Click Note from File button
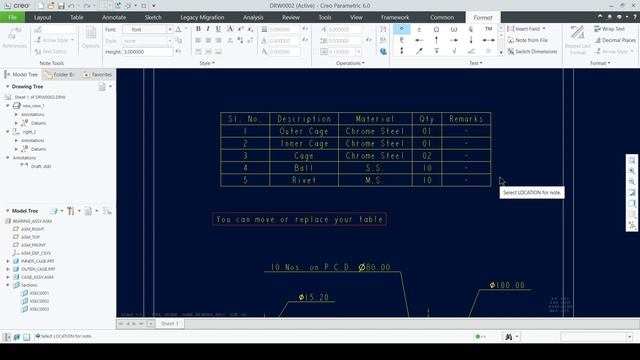This screenshot has width=640, height=360. tap(527, 40)
